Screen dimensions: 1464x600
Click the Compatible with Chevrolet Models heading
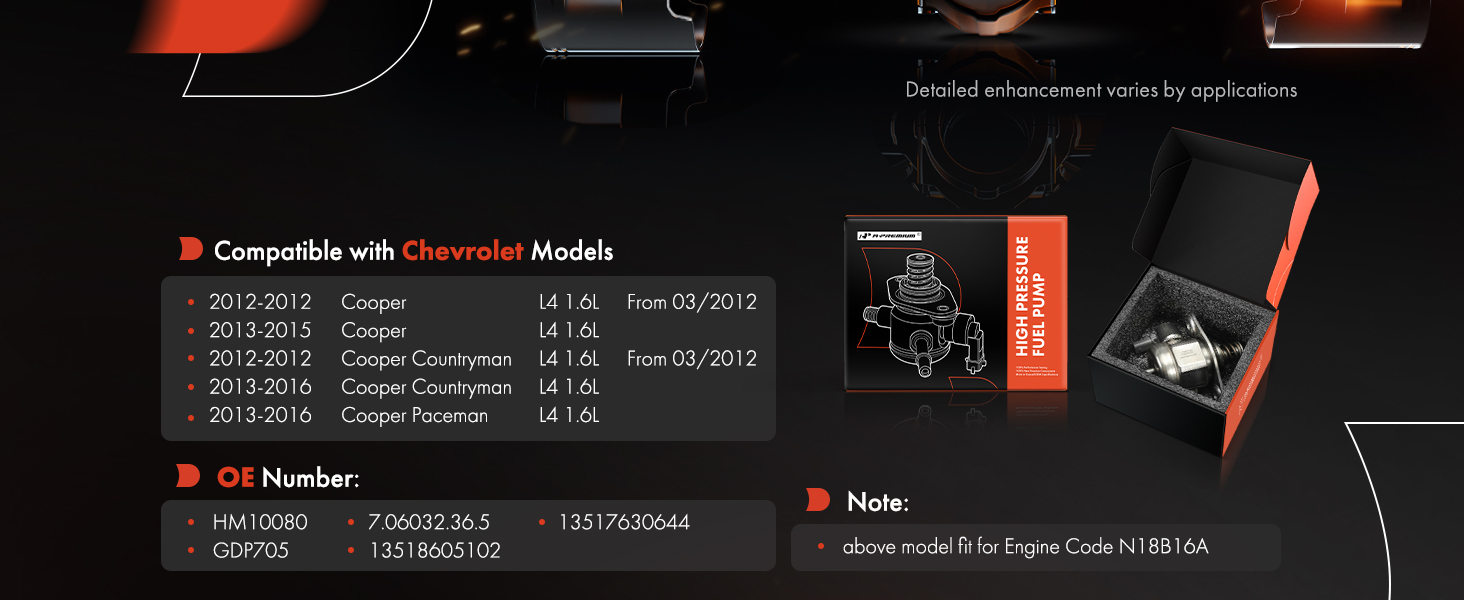tap(413, 251)
